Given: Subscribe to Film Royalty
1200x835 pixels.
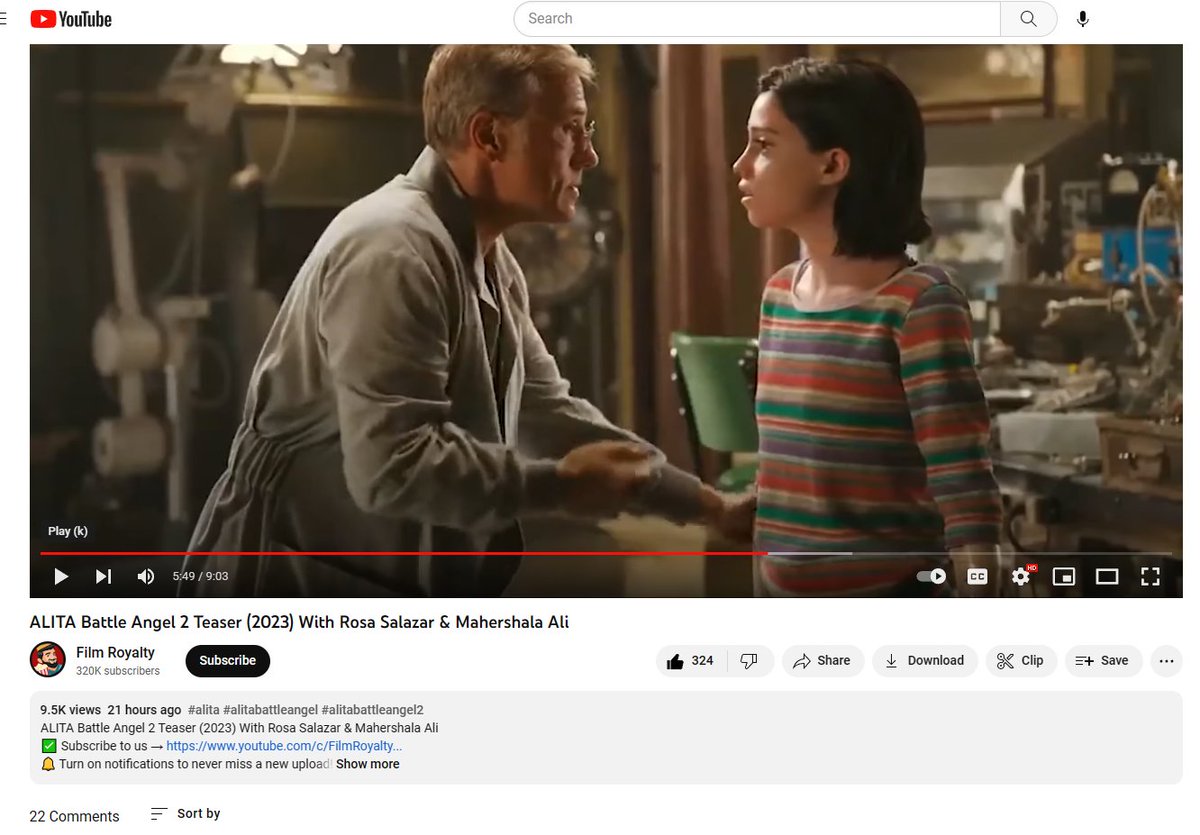Looking at the screenshot, I should (228, 660).
